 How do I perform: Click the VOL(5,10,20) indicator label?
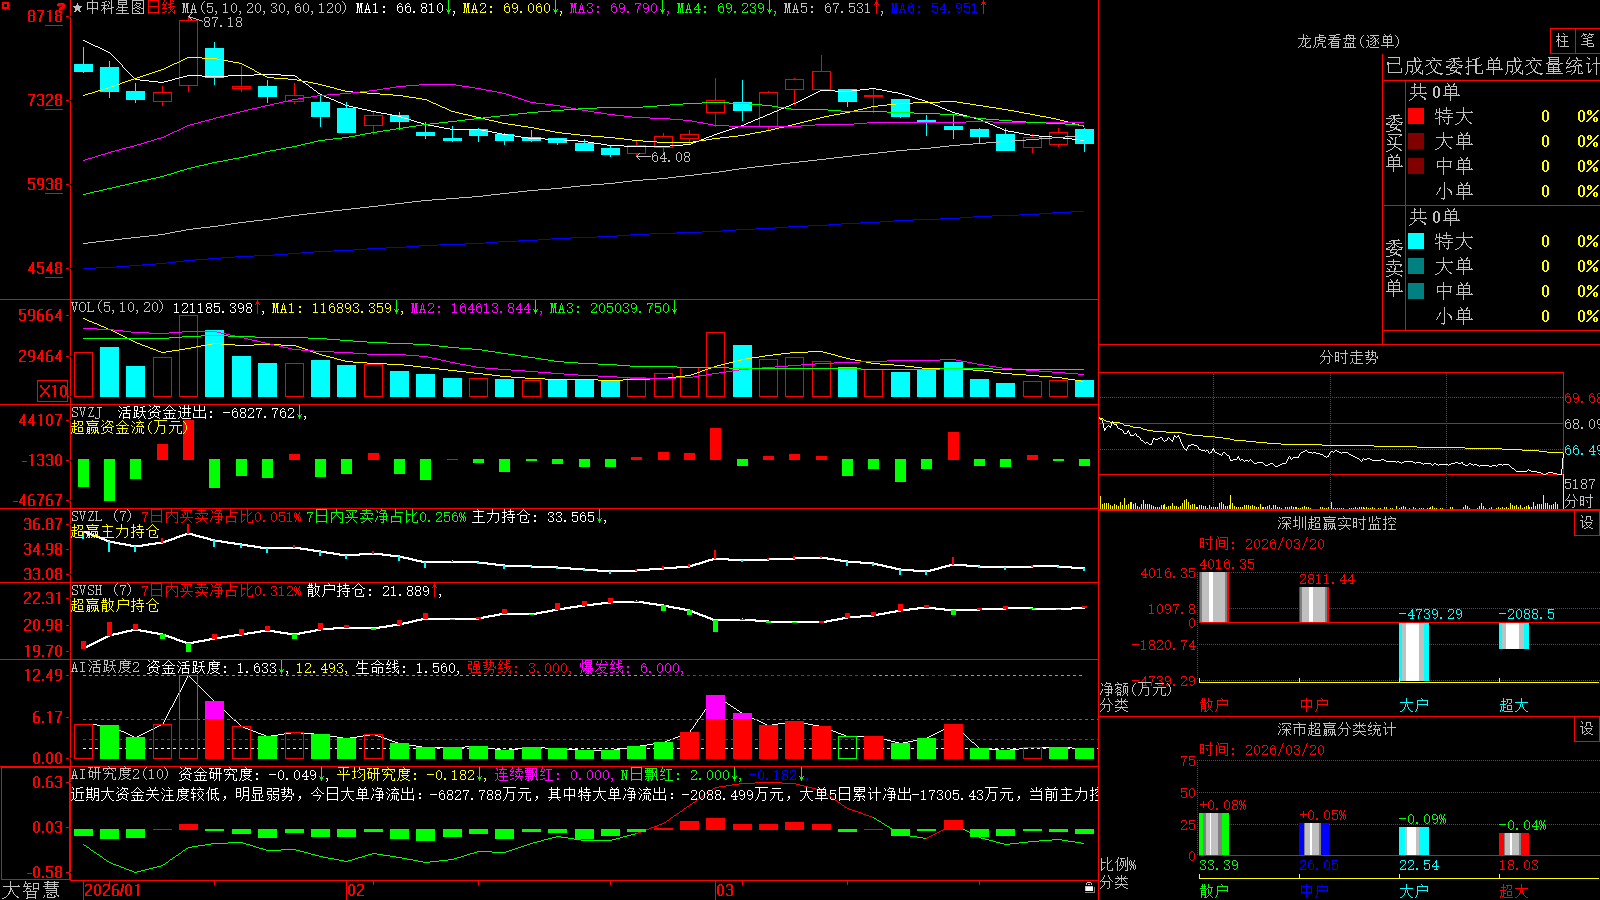point(117,308)
